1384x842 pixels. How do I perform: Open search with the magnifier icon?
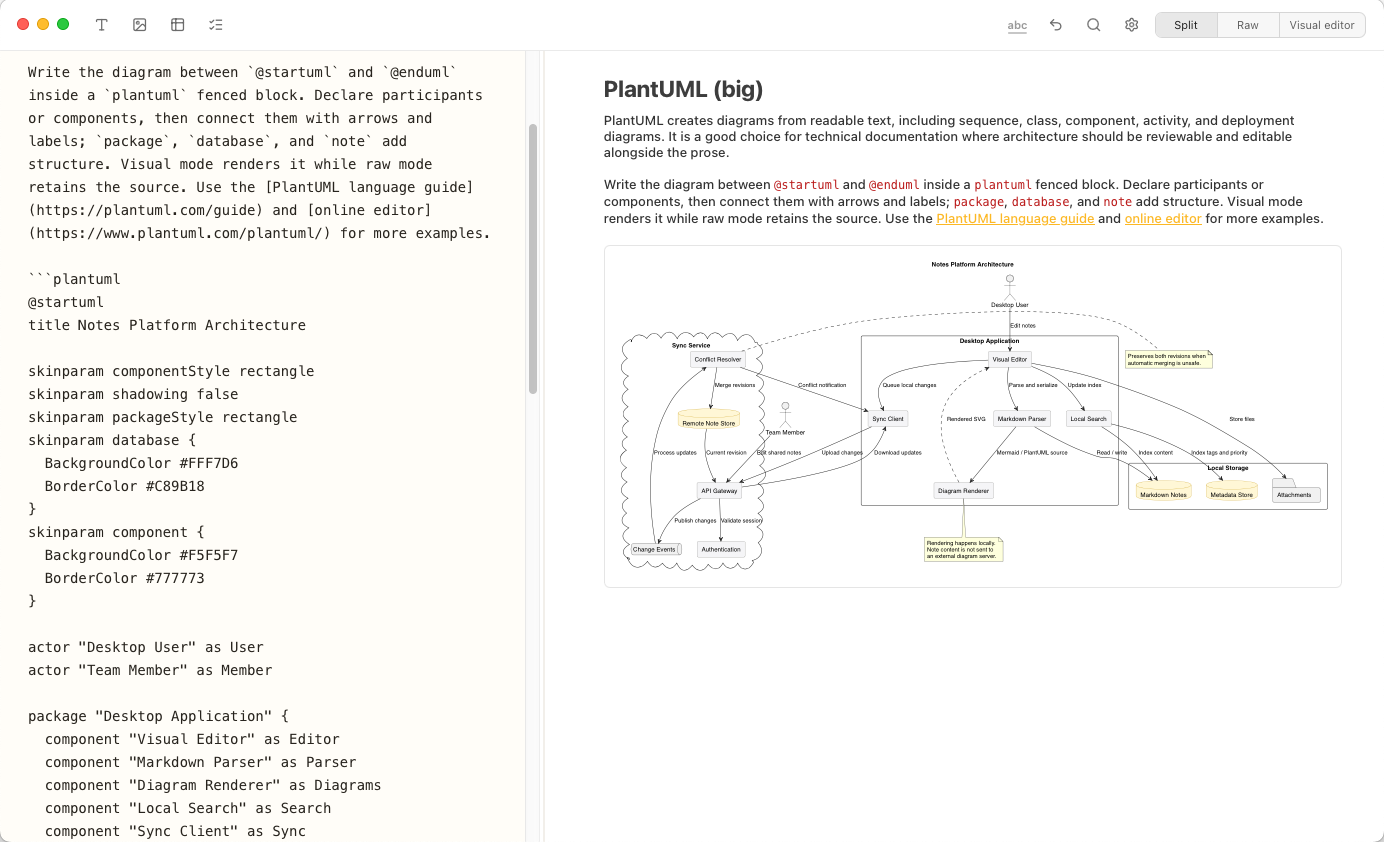pos(1094,25)
